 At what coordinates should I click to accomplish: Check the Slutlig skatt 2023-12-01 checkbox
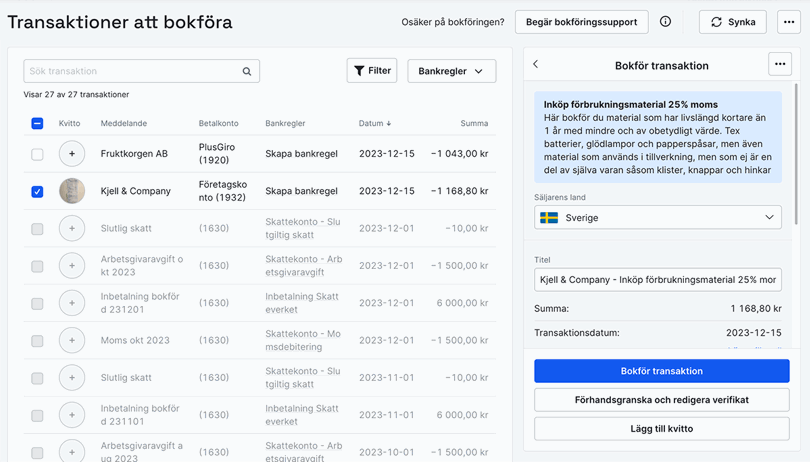[x=37, y=229]
